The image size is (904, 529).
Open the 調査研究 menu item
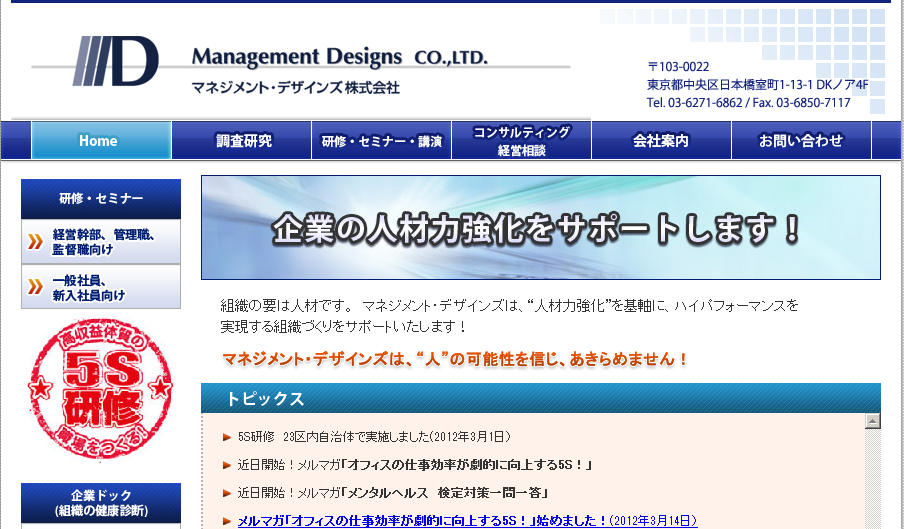click(x=242, y=140)
